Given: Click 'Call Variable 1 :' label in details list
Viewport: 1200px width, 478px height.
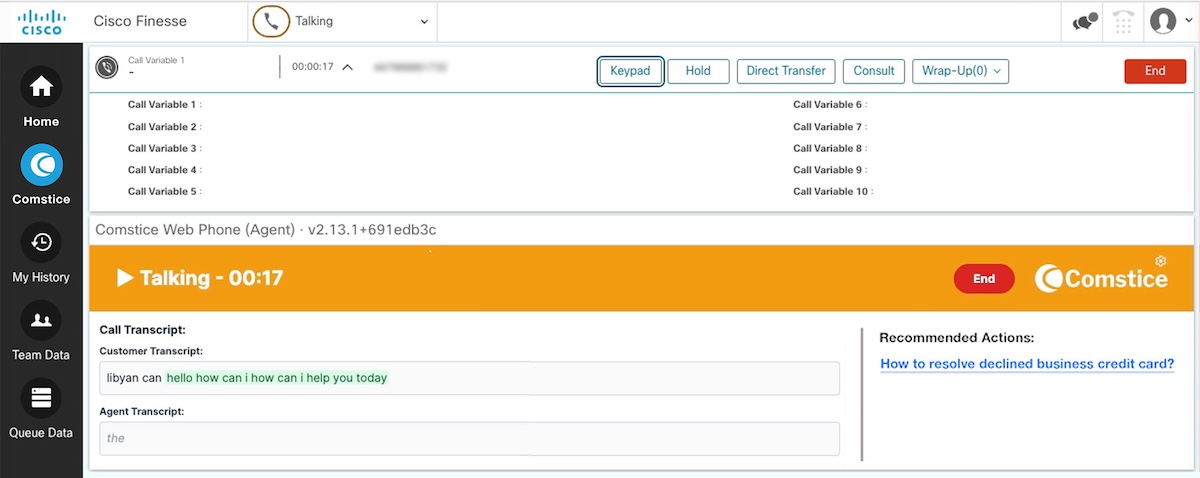Looking at the screenshot, I should tap(165, 105).
